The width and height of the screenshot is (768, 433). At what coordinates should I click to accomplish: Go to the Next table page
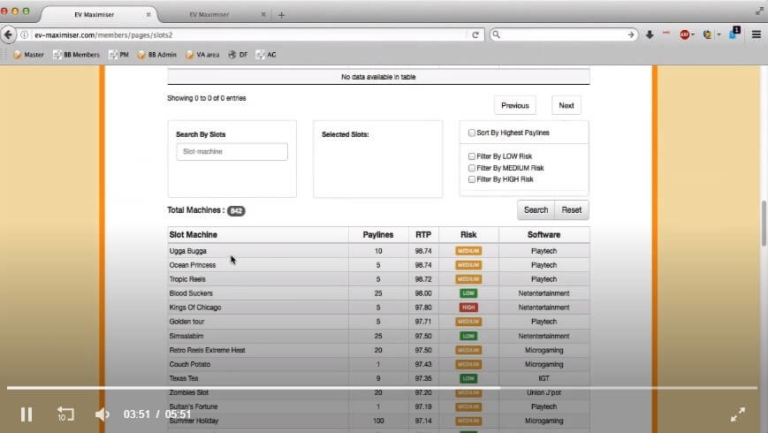coord(566,105)
